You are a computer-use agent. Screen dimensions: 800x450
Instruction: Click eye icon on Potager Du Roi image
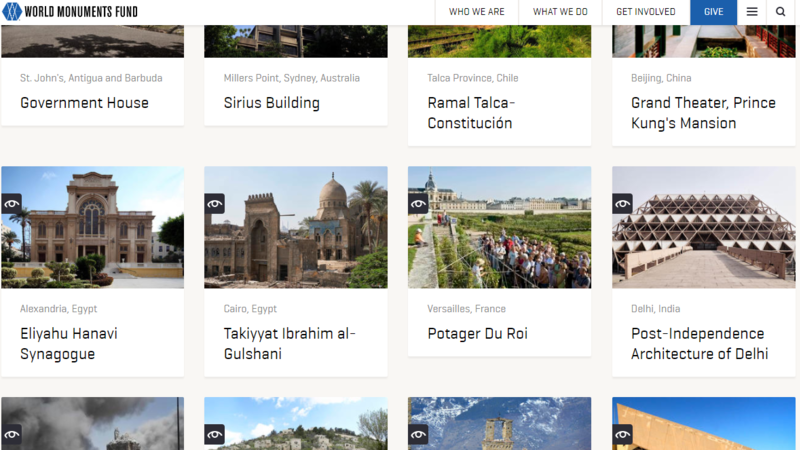click(419, 204)
